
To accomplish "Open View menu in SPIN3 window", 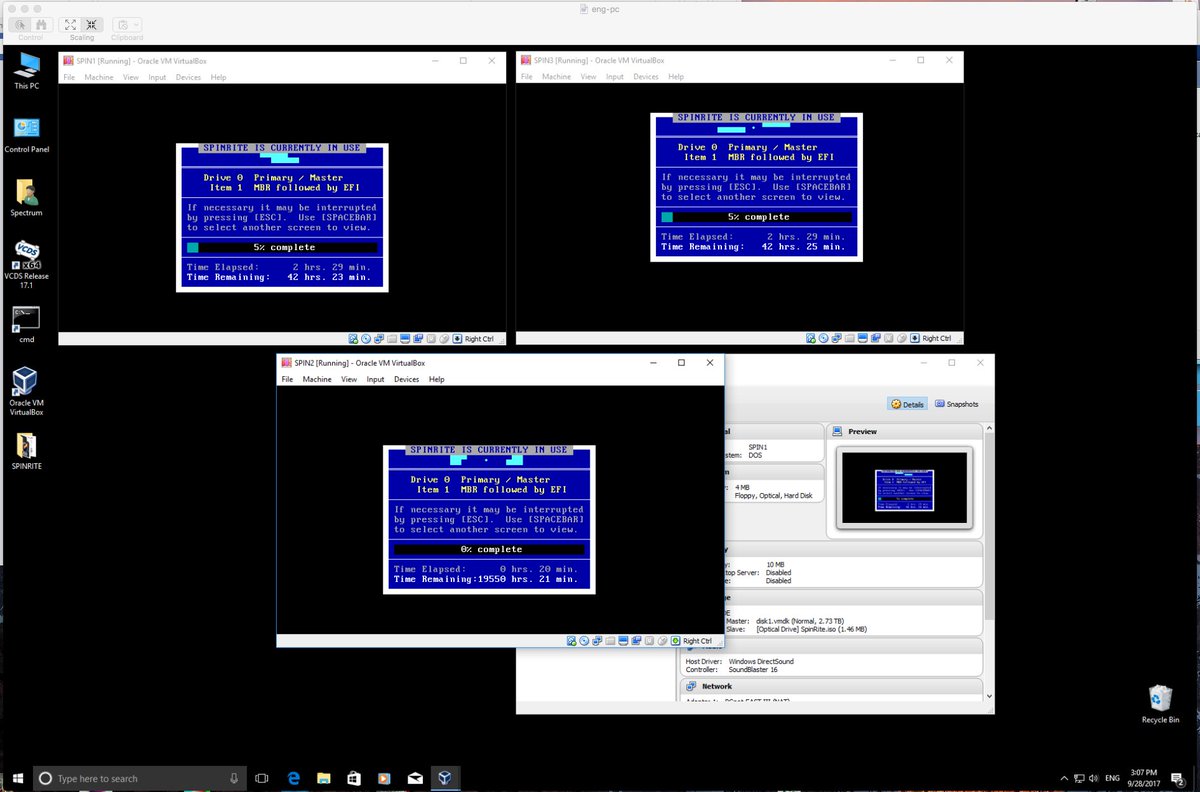I will 589,77.
